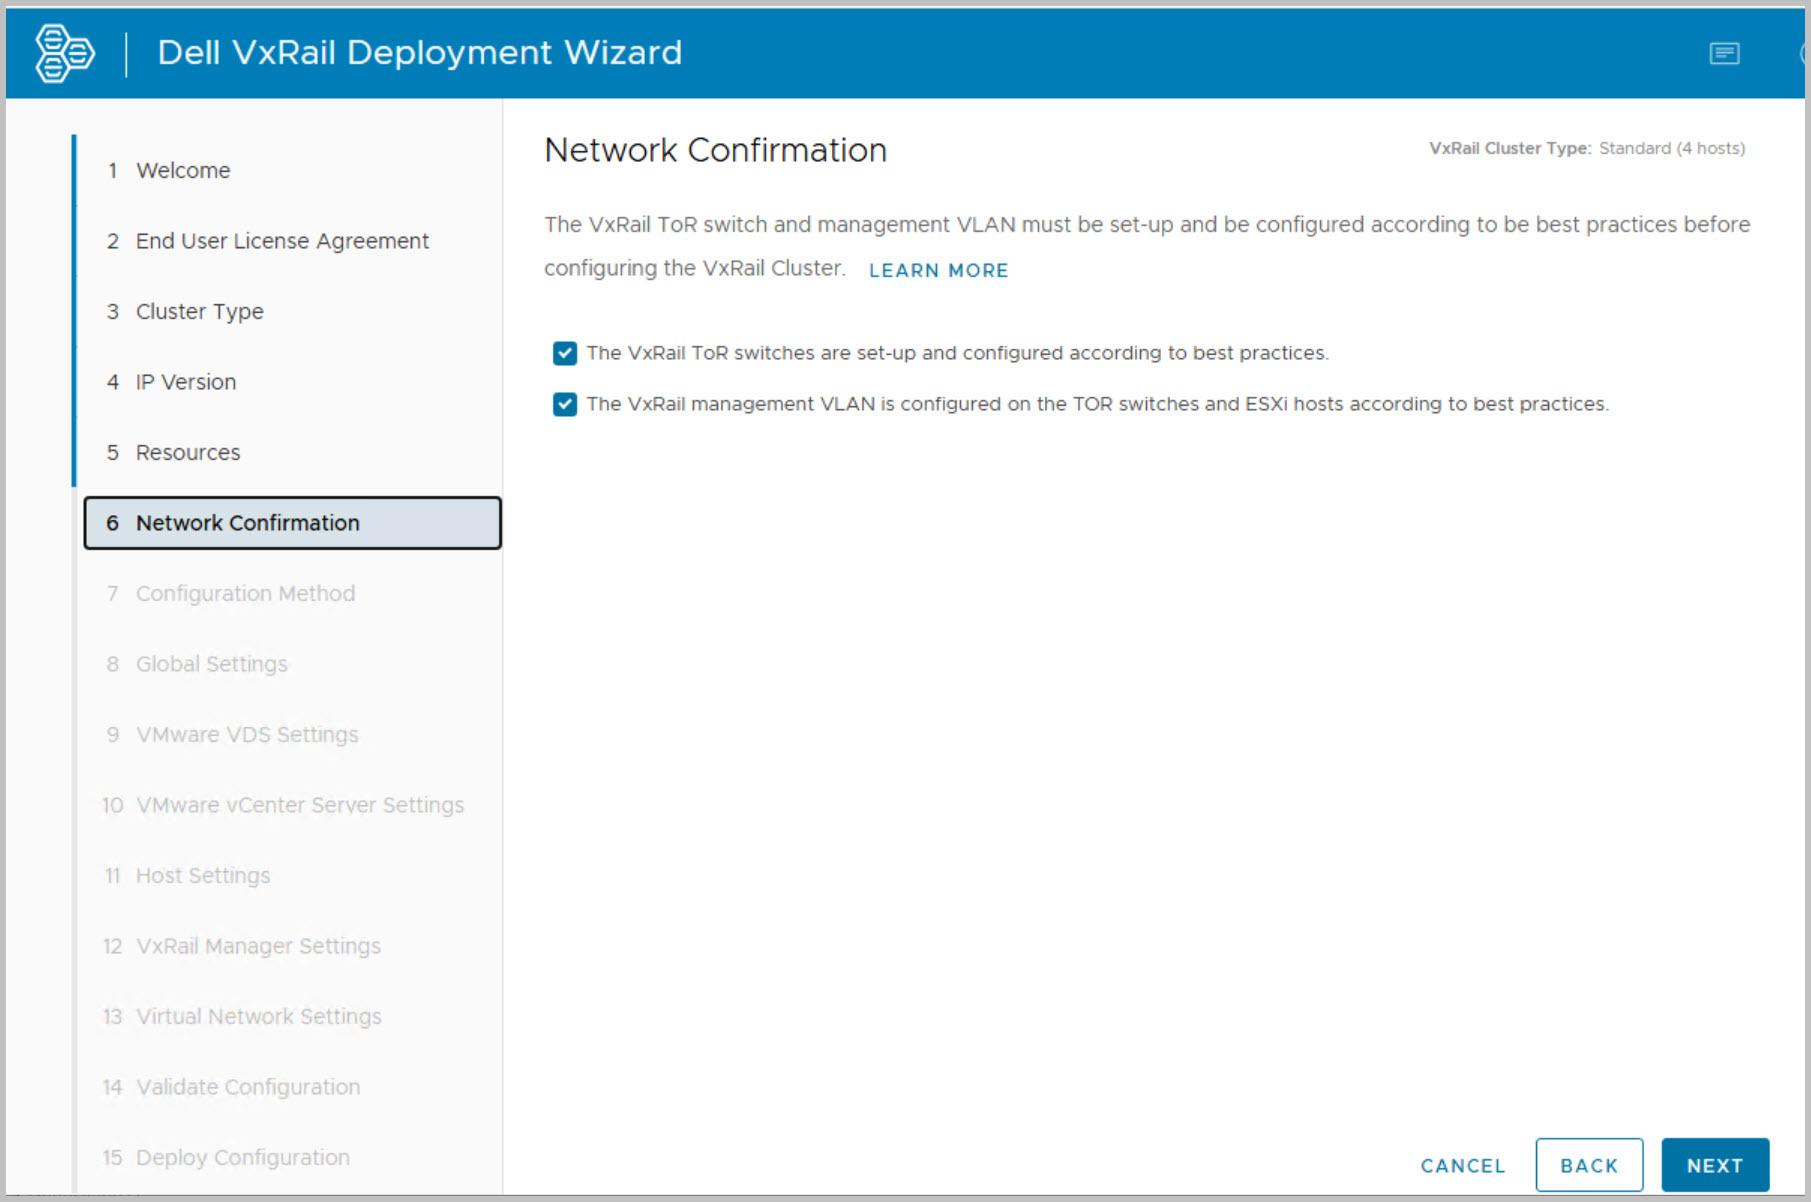
Task: Cancel the deployment wizard
Action: tap(1462, 1165)
